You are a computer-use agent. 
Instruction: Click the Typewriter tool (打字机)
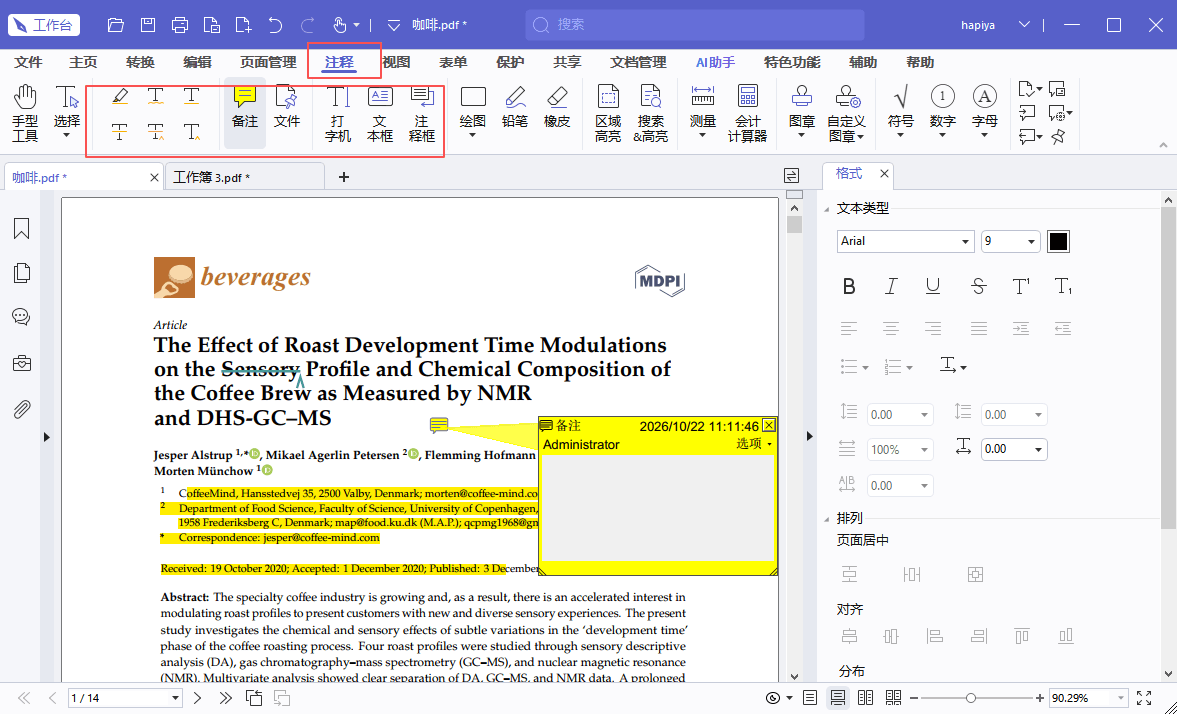pyautogui.click(x=338, y=113)
